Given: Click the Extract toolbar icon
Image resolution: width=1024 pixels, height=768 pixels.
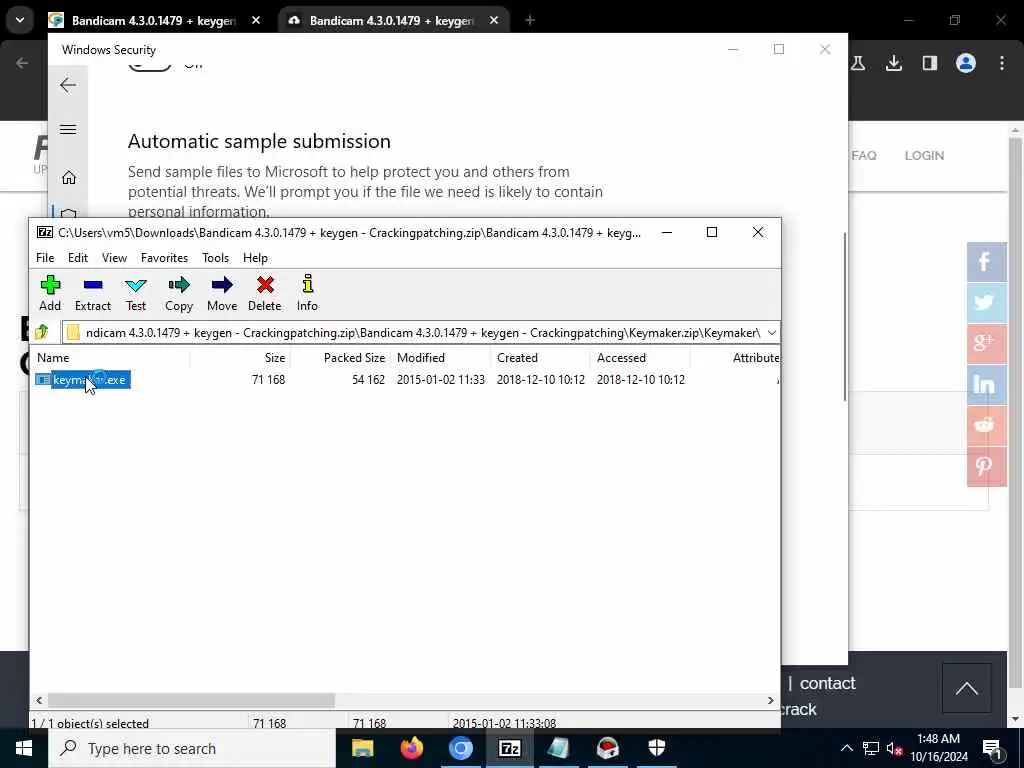Looking at the screenshot, I should [93, 293].
